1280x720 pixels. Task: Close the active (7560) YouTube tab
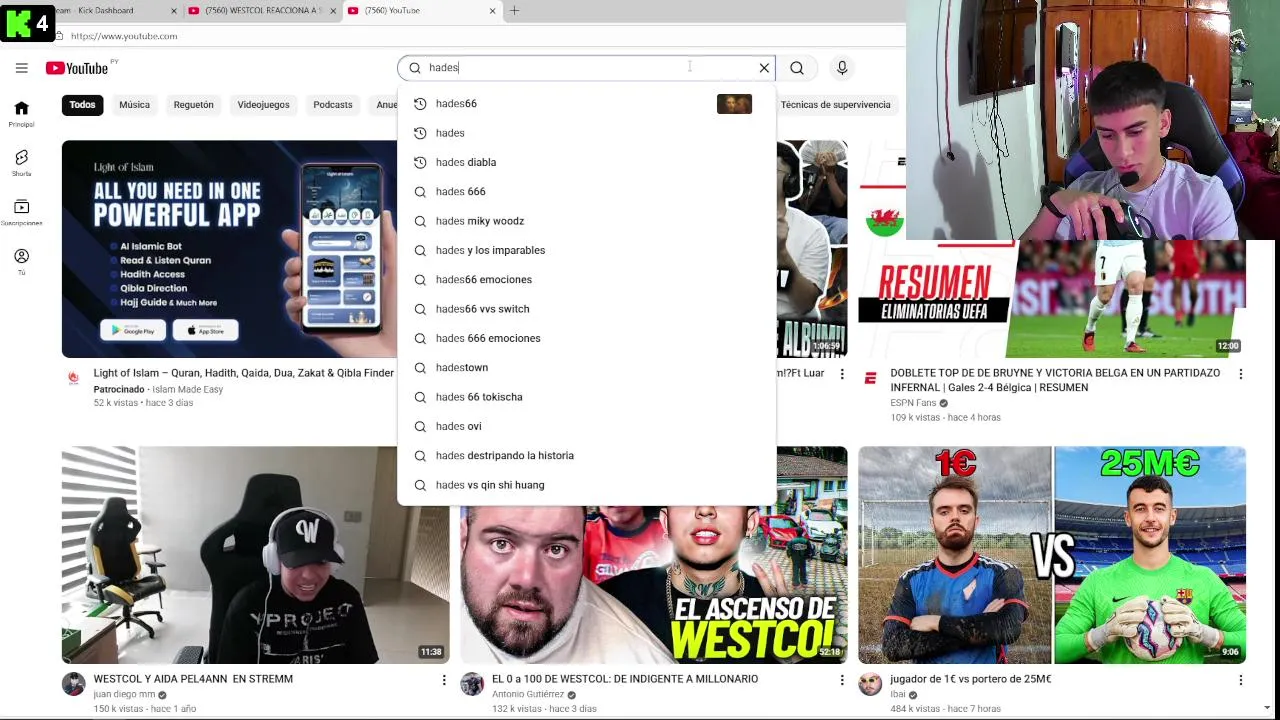point(492,11)
